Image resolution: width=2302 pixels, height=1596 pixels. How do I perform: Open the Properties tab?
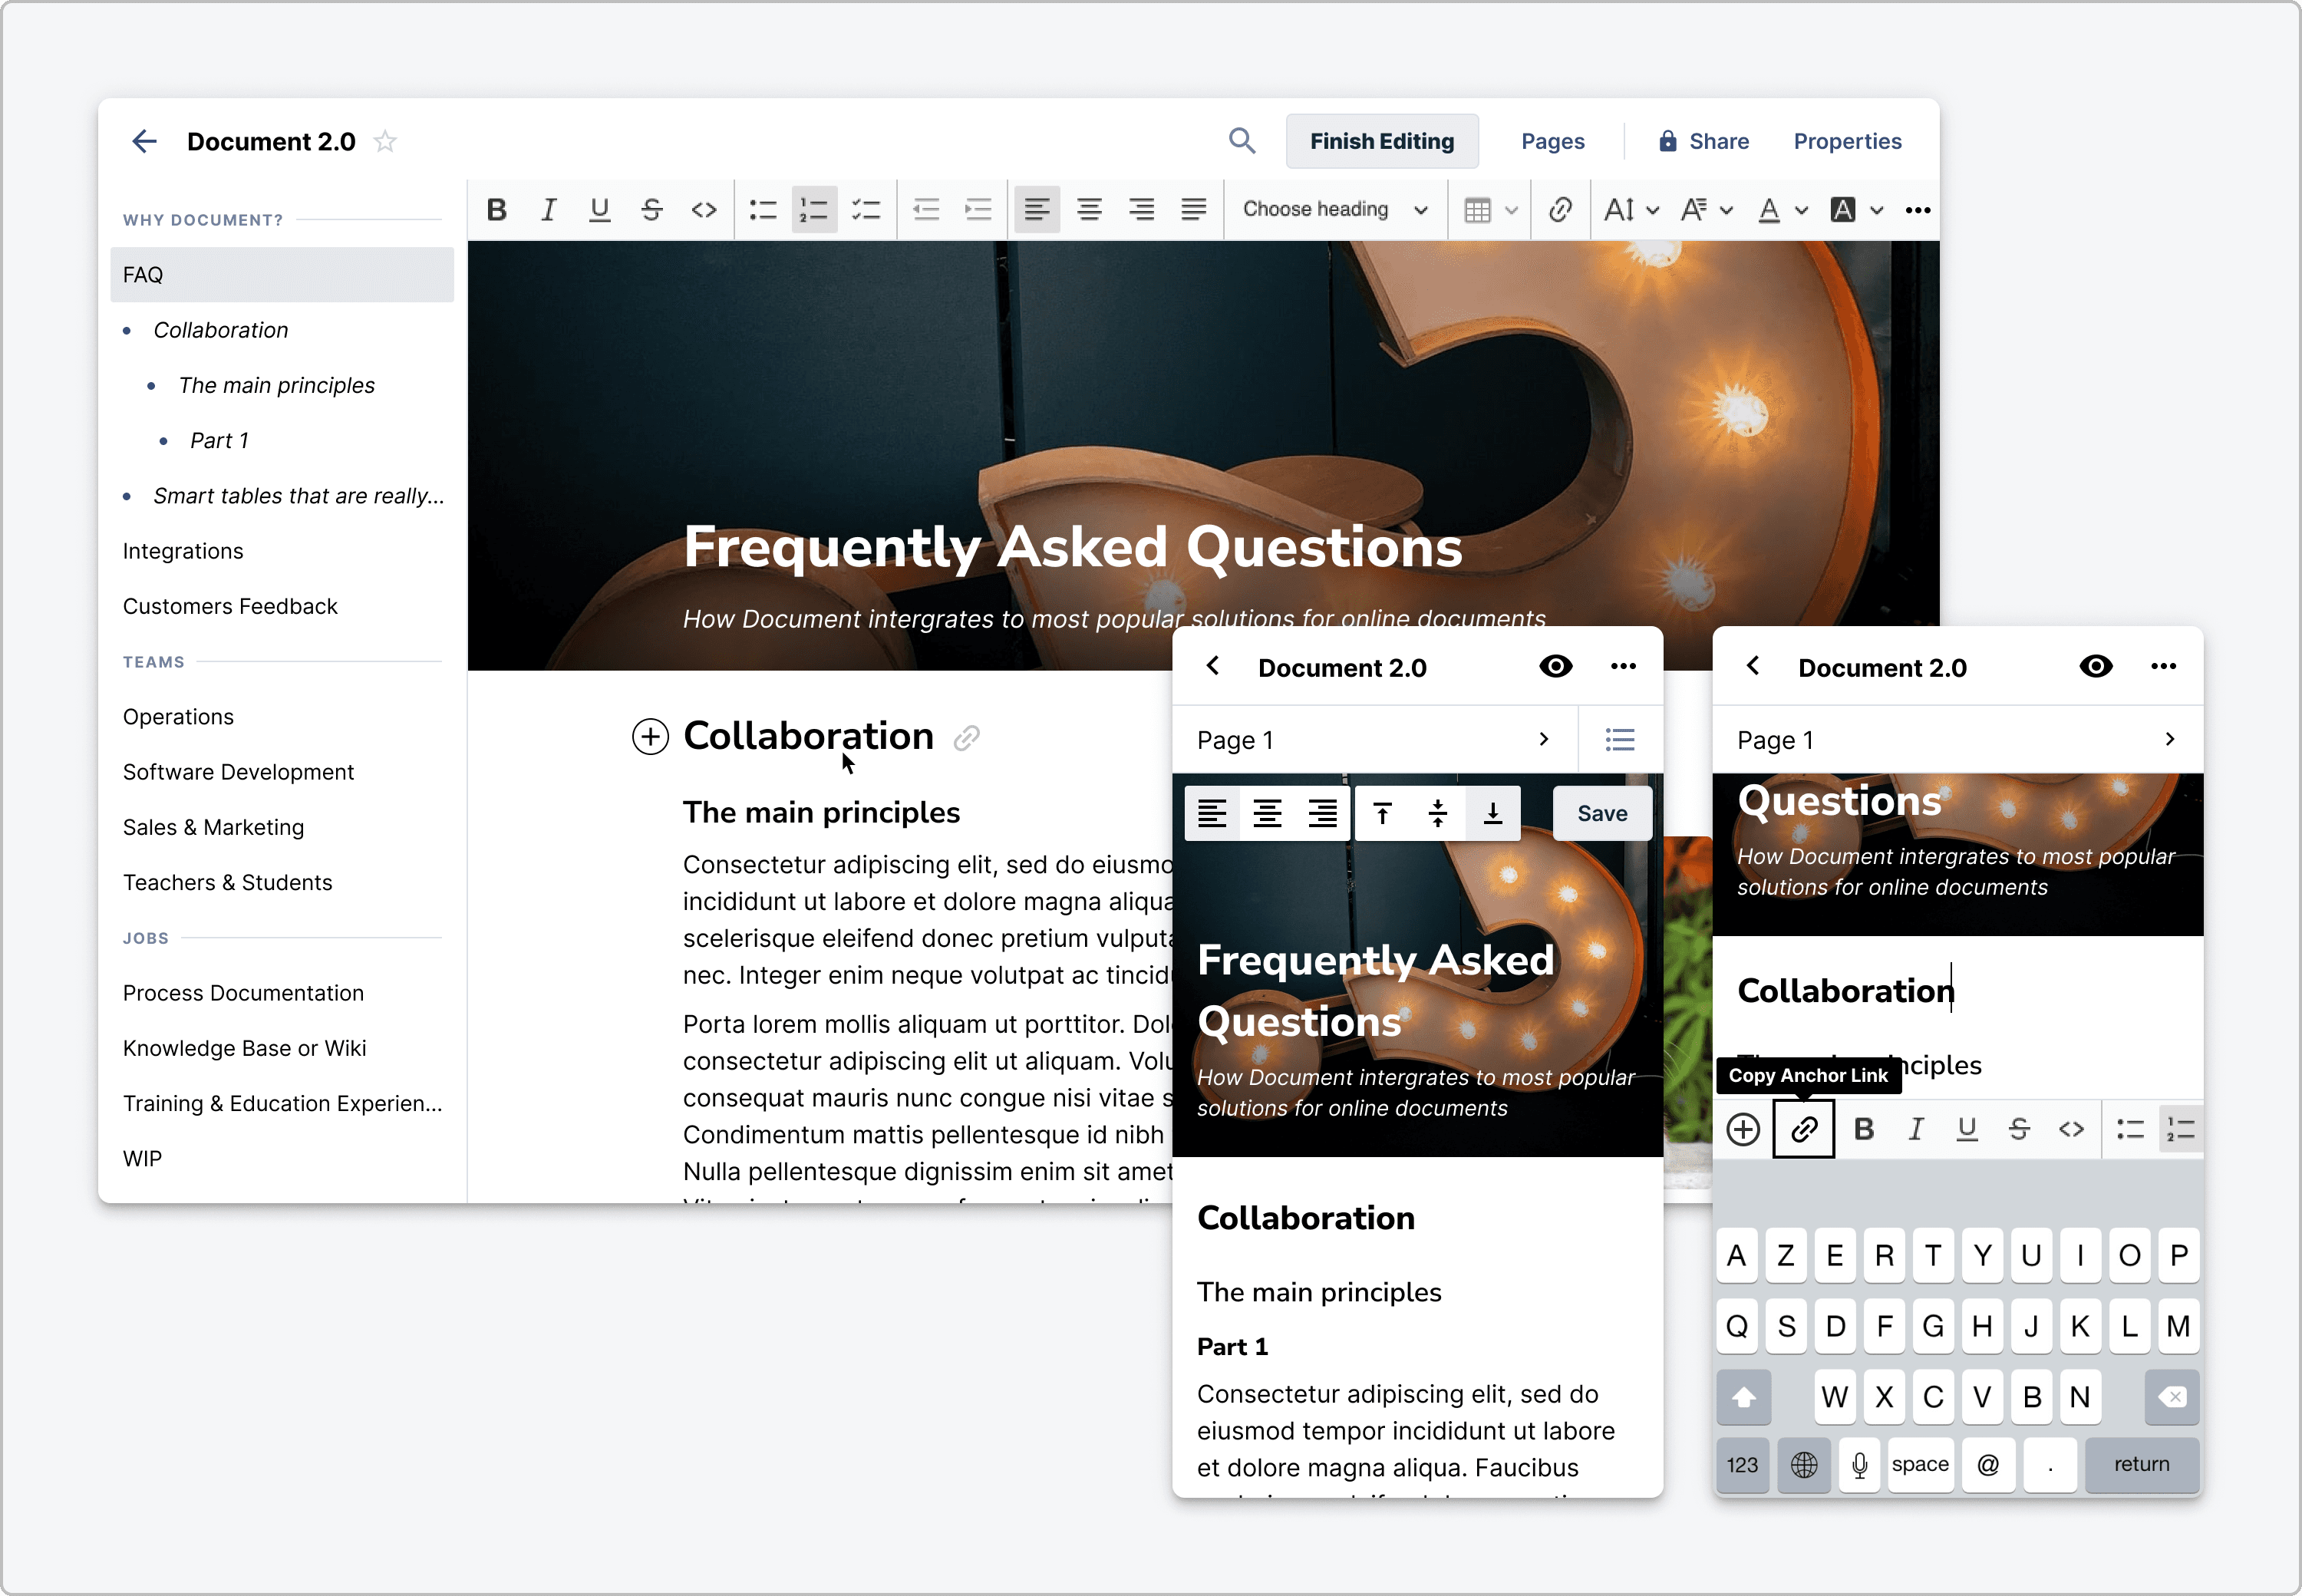pos(1847,141)
